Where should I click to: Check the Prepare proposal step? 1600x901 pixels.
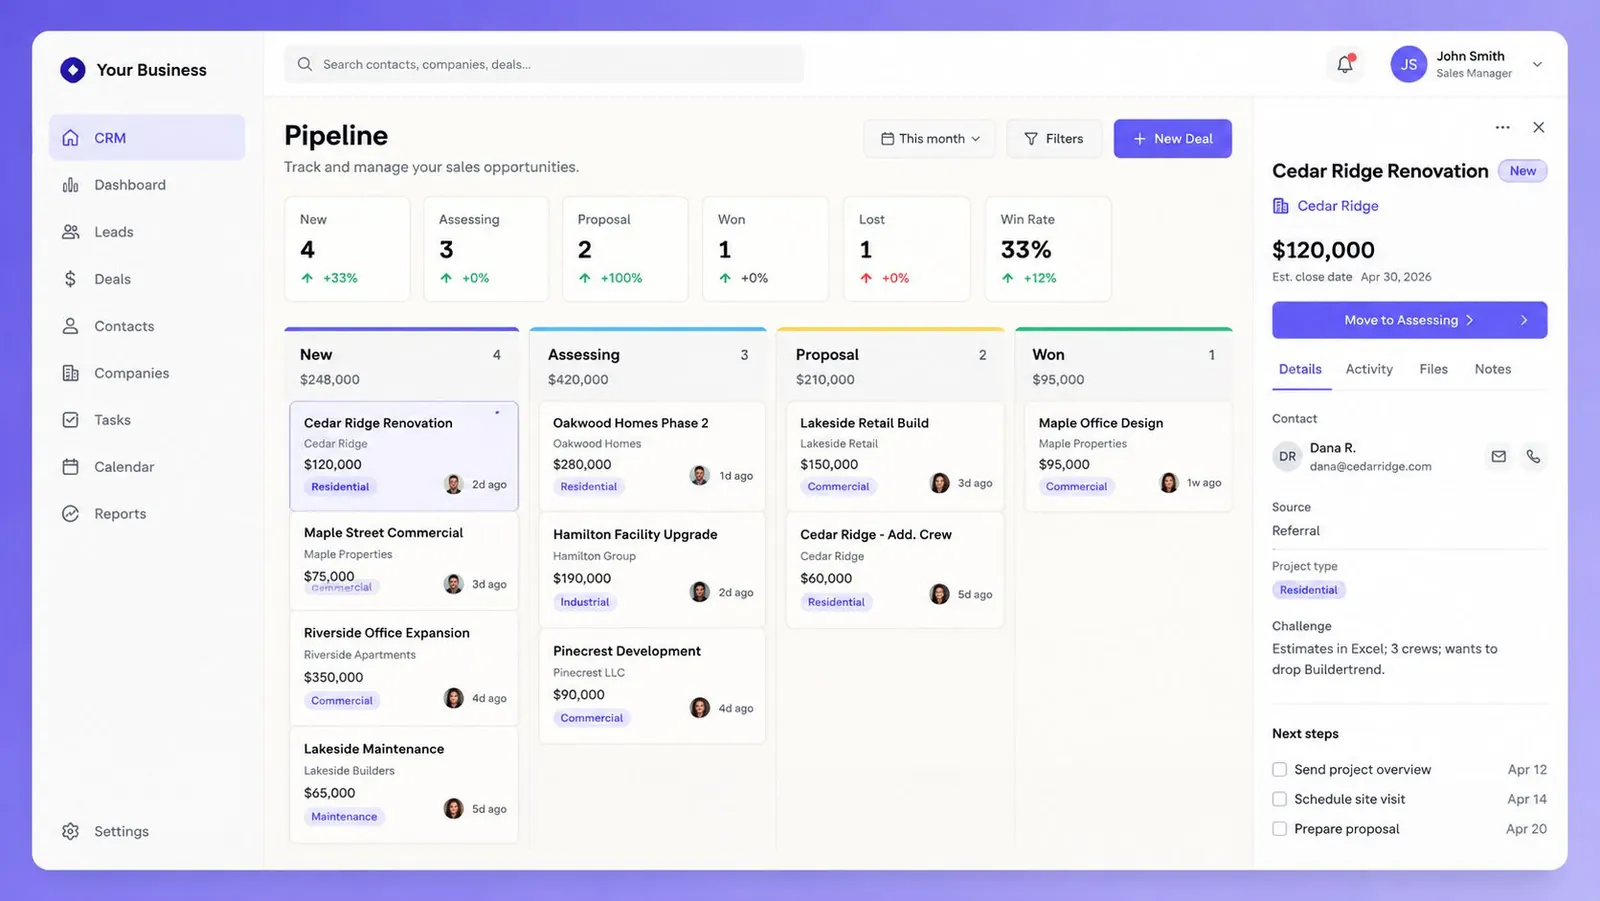pos(1279,829)
